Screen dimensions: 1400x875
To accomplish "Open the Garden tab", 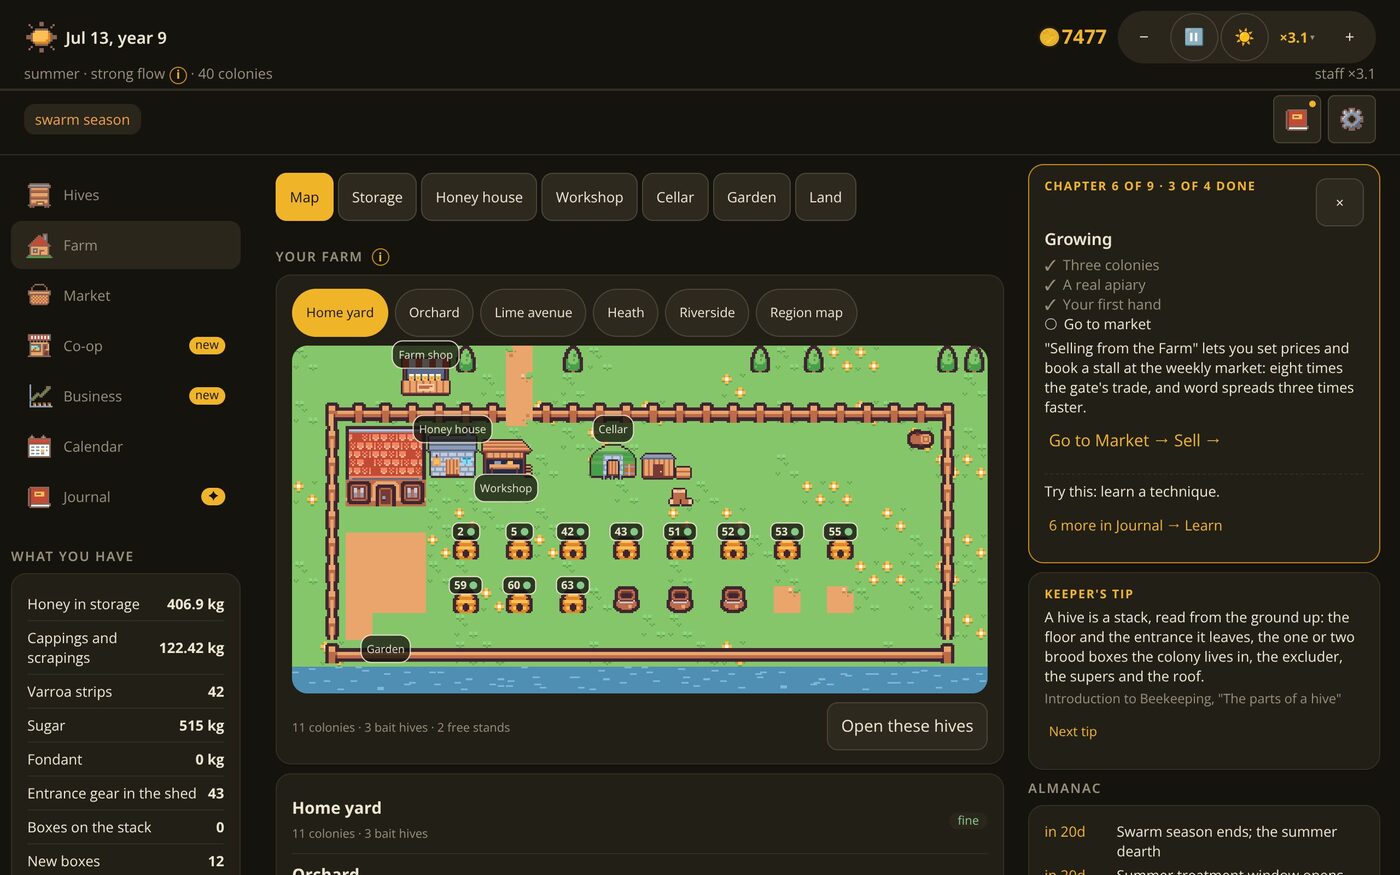I will [751, 197].
